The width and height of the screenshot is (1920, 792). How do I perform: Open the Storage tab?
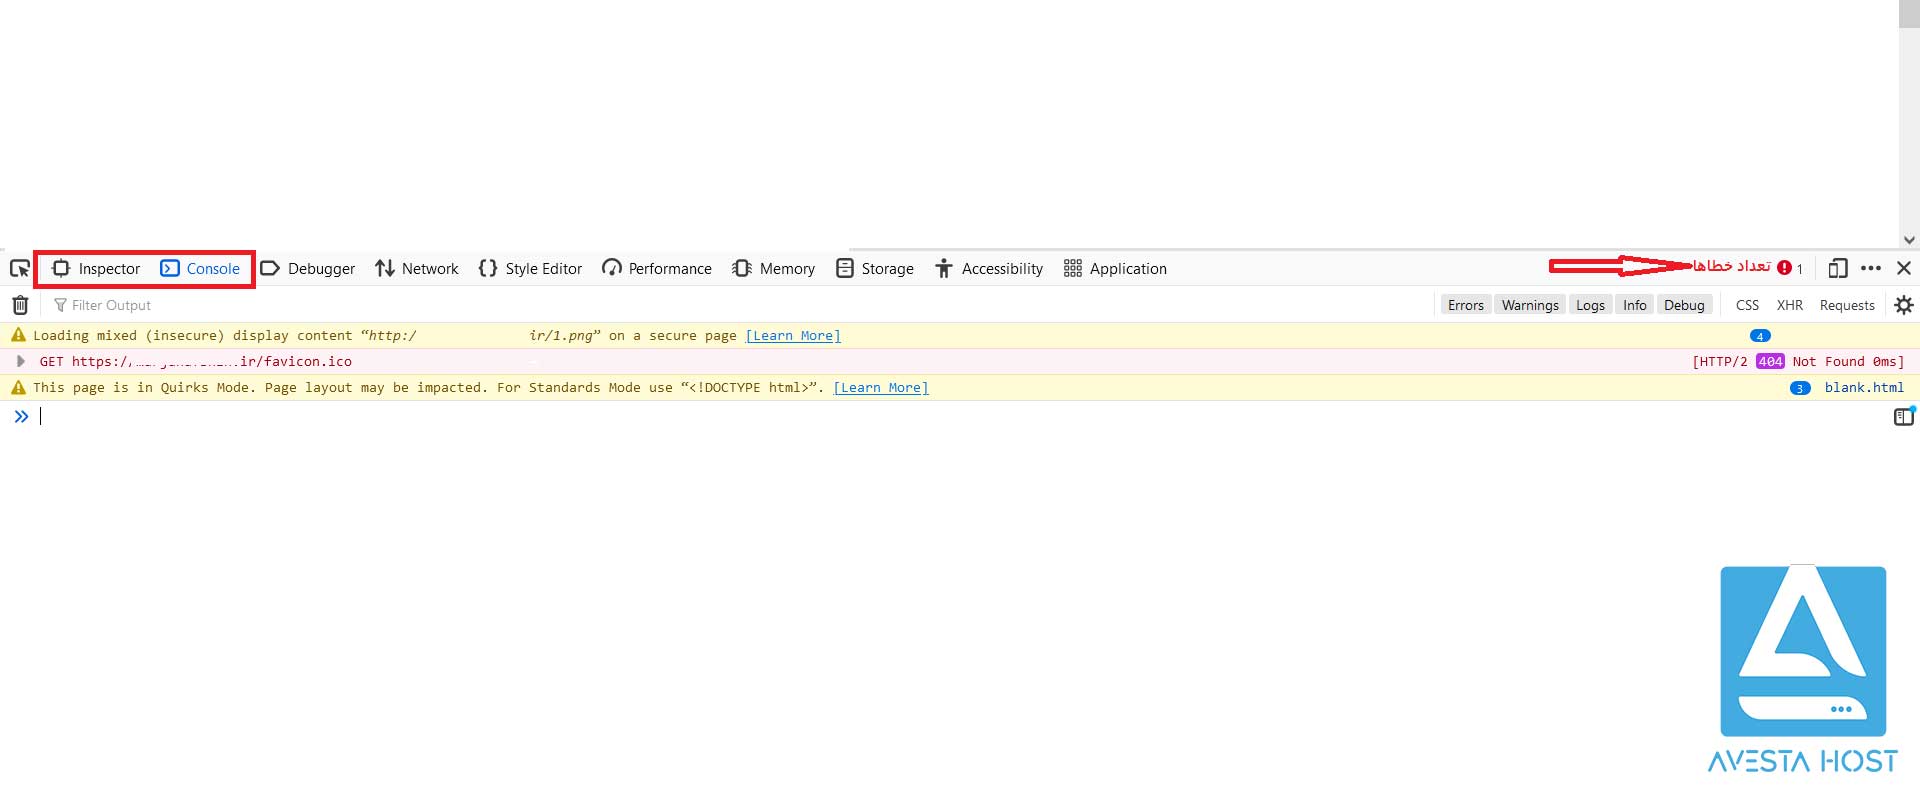coord(875,268)
